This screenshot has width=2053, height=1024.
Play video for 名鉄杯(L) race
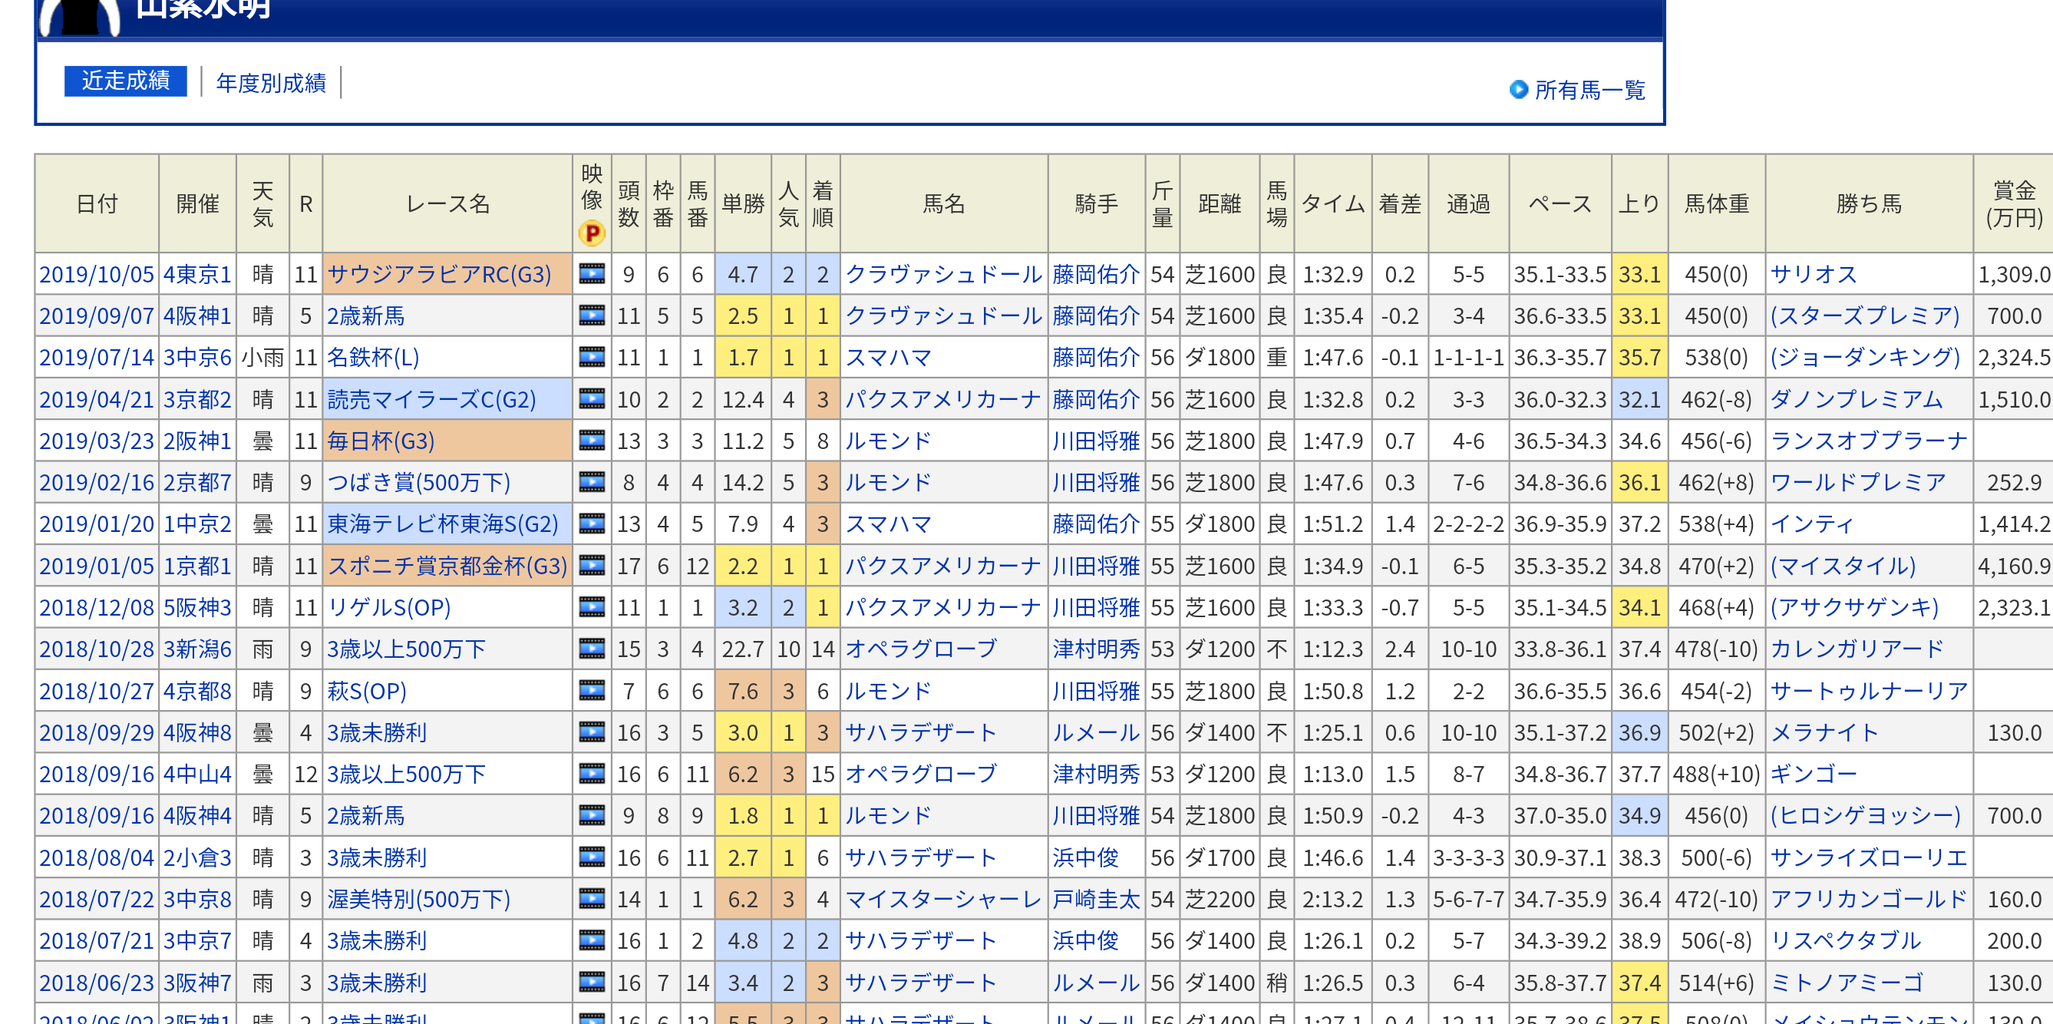591,357
